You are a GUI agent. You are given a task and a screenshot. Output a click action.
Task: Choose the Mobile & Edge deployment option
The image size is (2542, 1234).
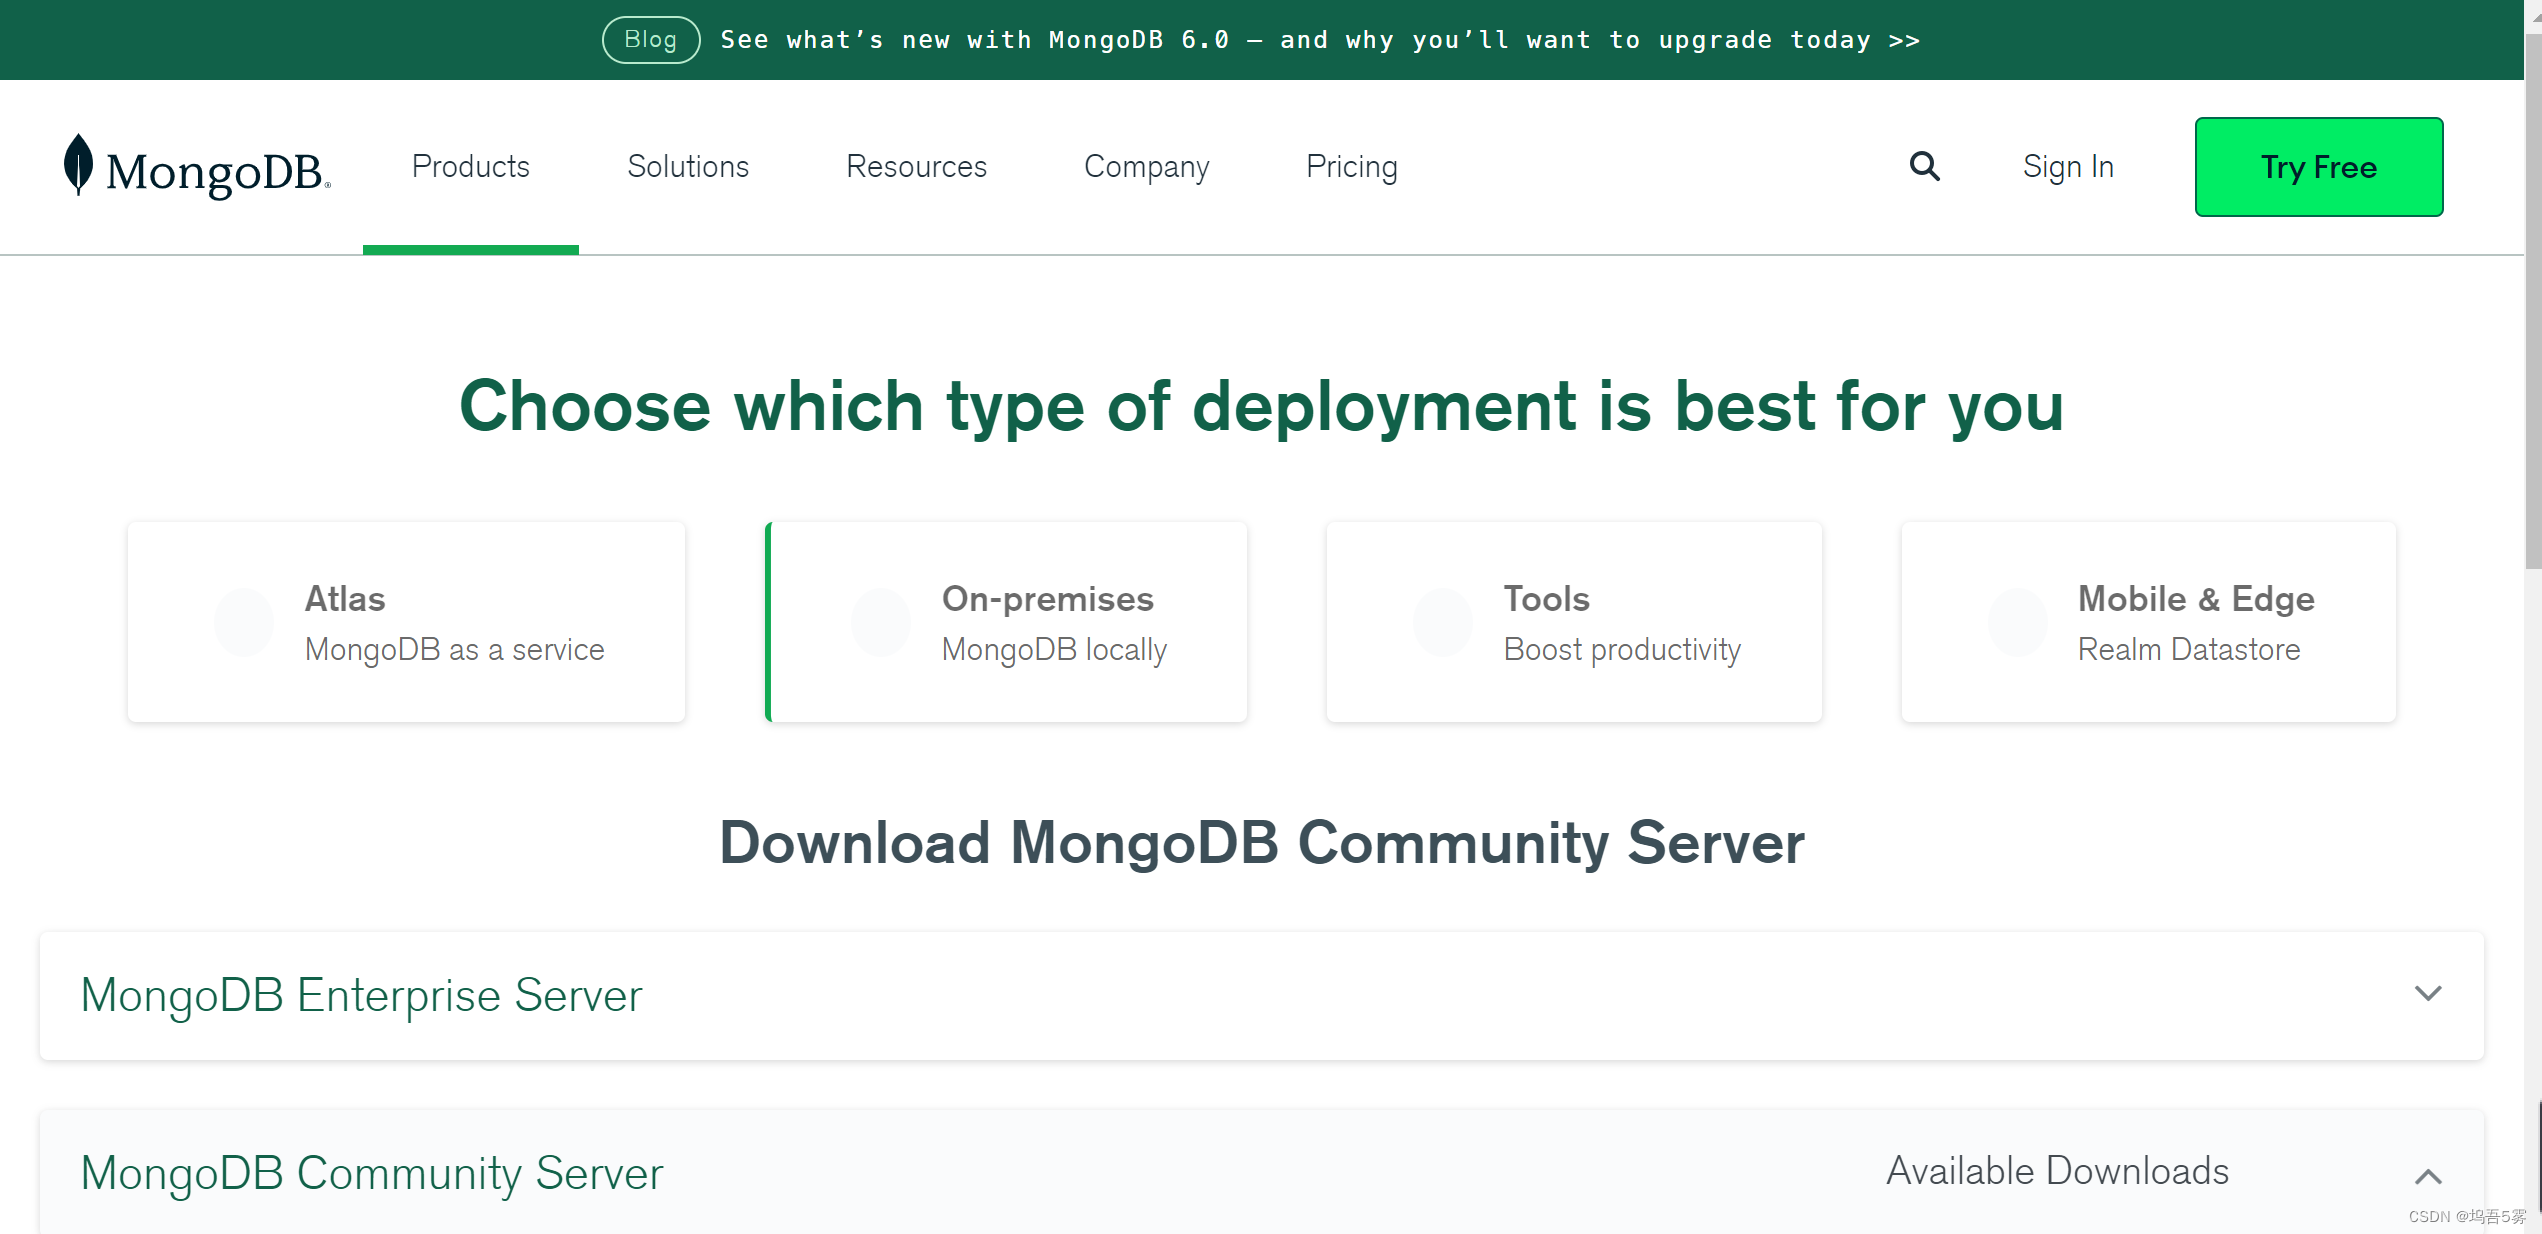(2148, 621)
